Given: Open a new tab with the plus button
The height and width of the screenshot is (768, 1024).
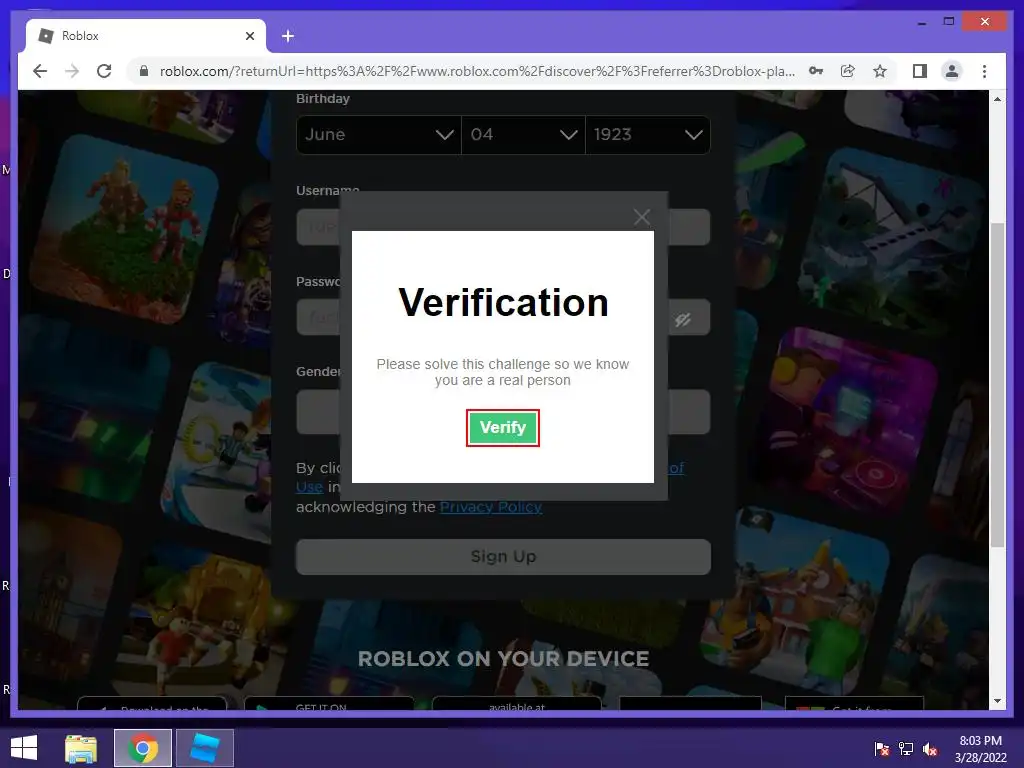Looking at the screenshot, I should [x=288, y=36].
